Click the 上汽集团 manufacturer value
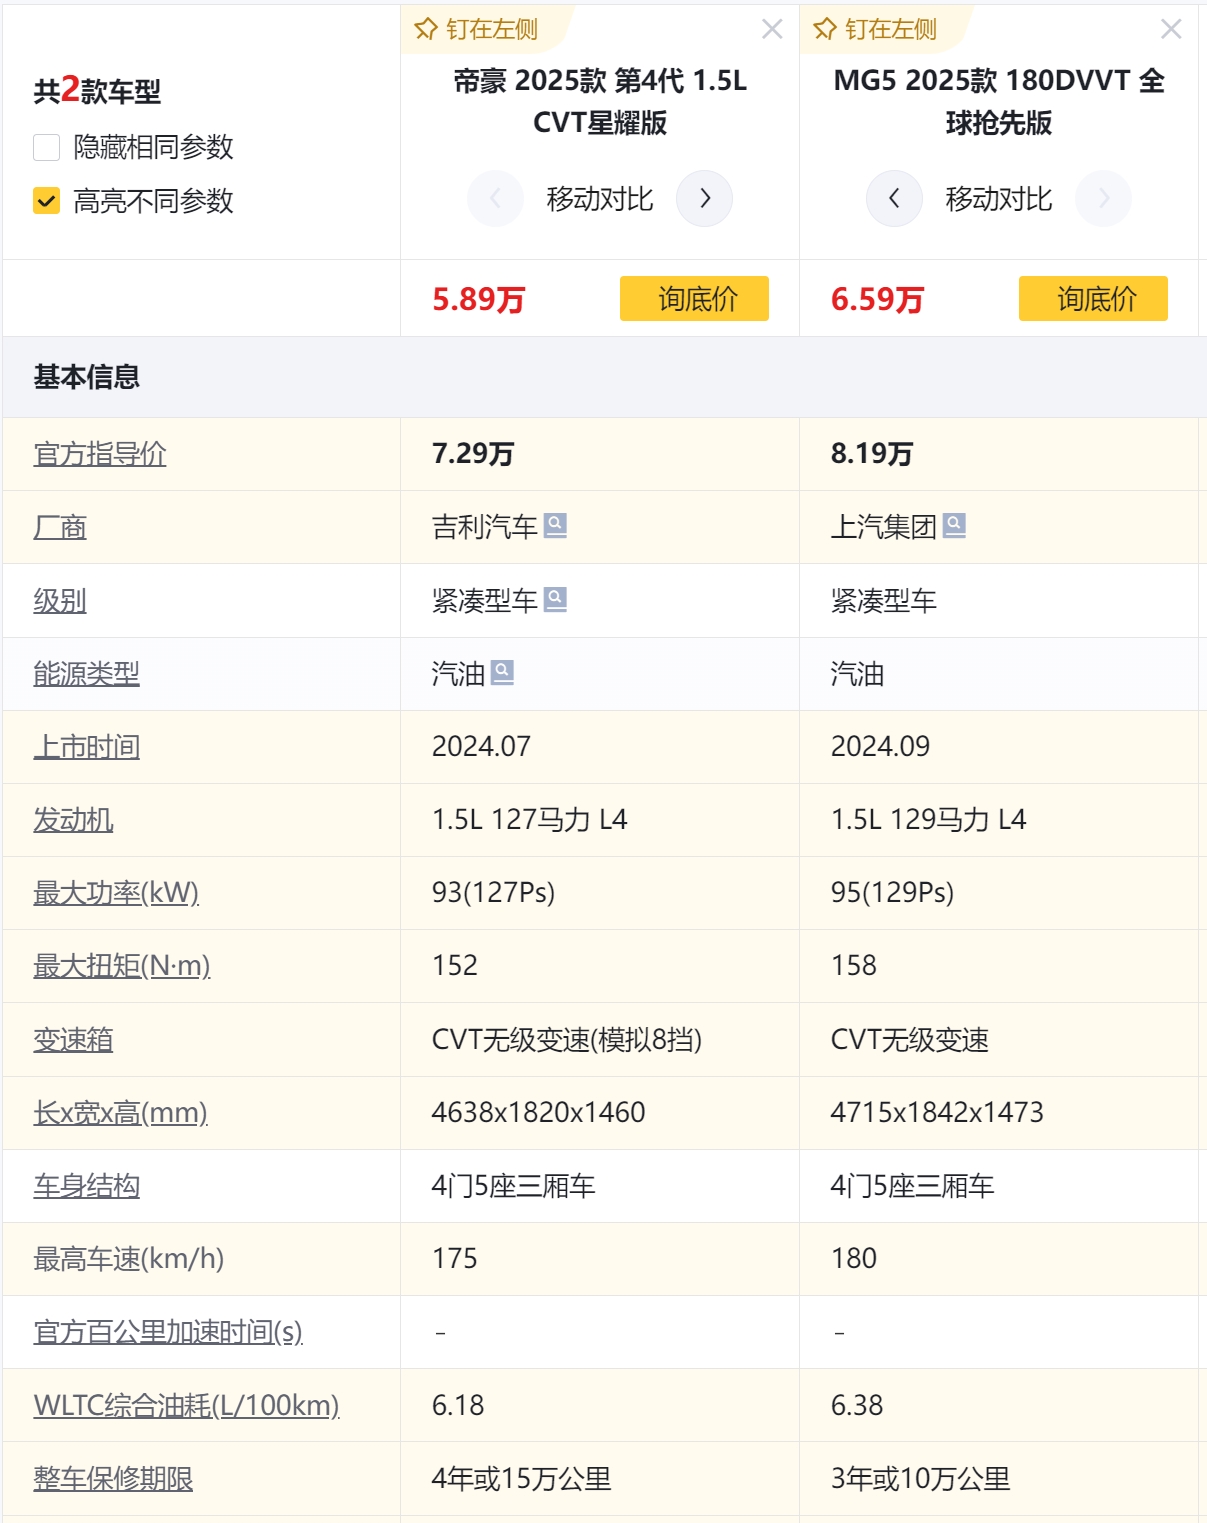 pos(884,527)
